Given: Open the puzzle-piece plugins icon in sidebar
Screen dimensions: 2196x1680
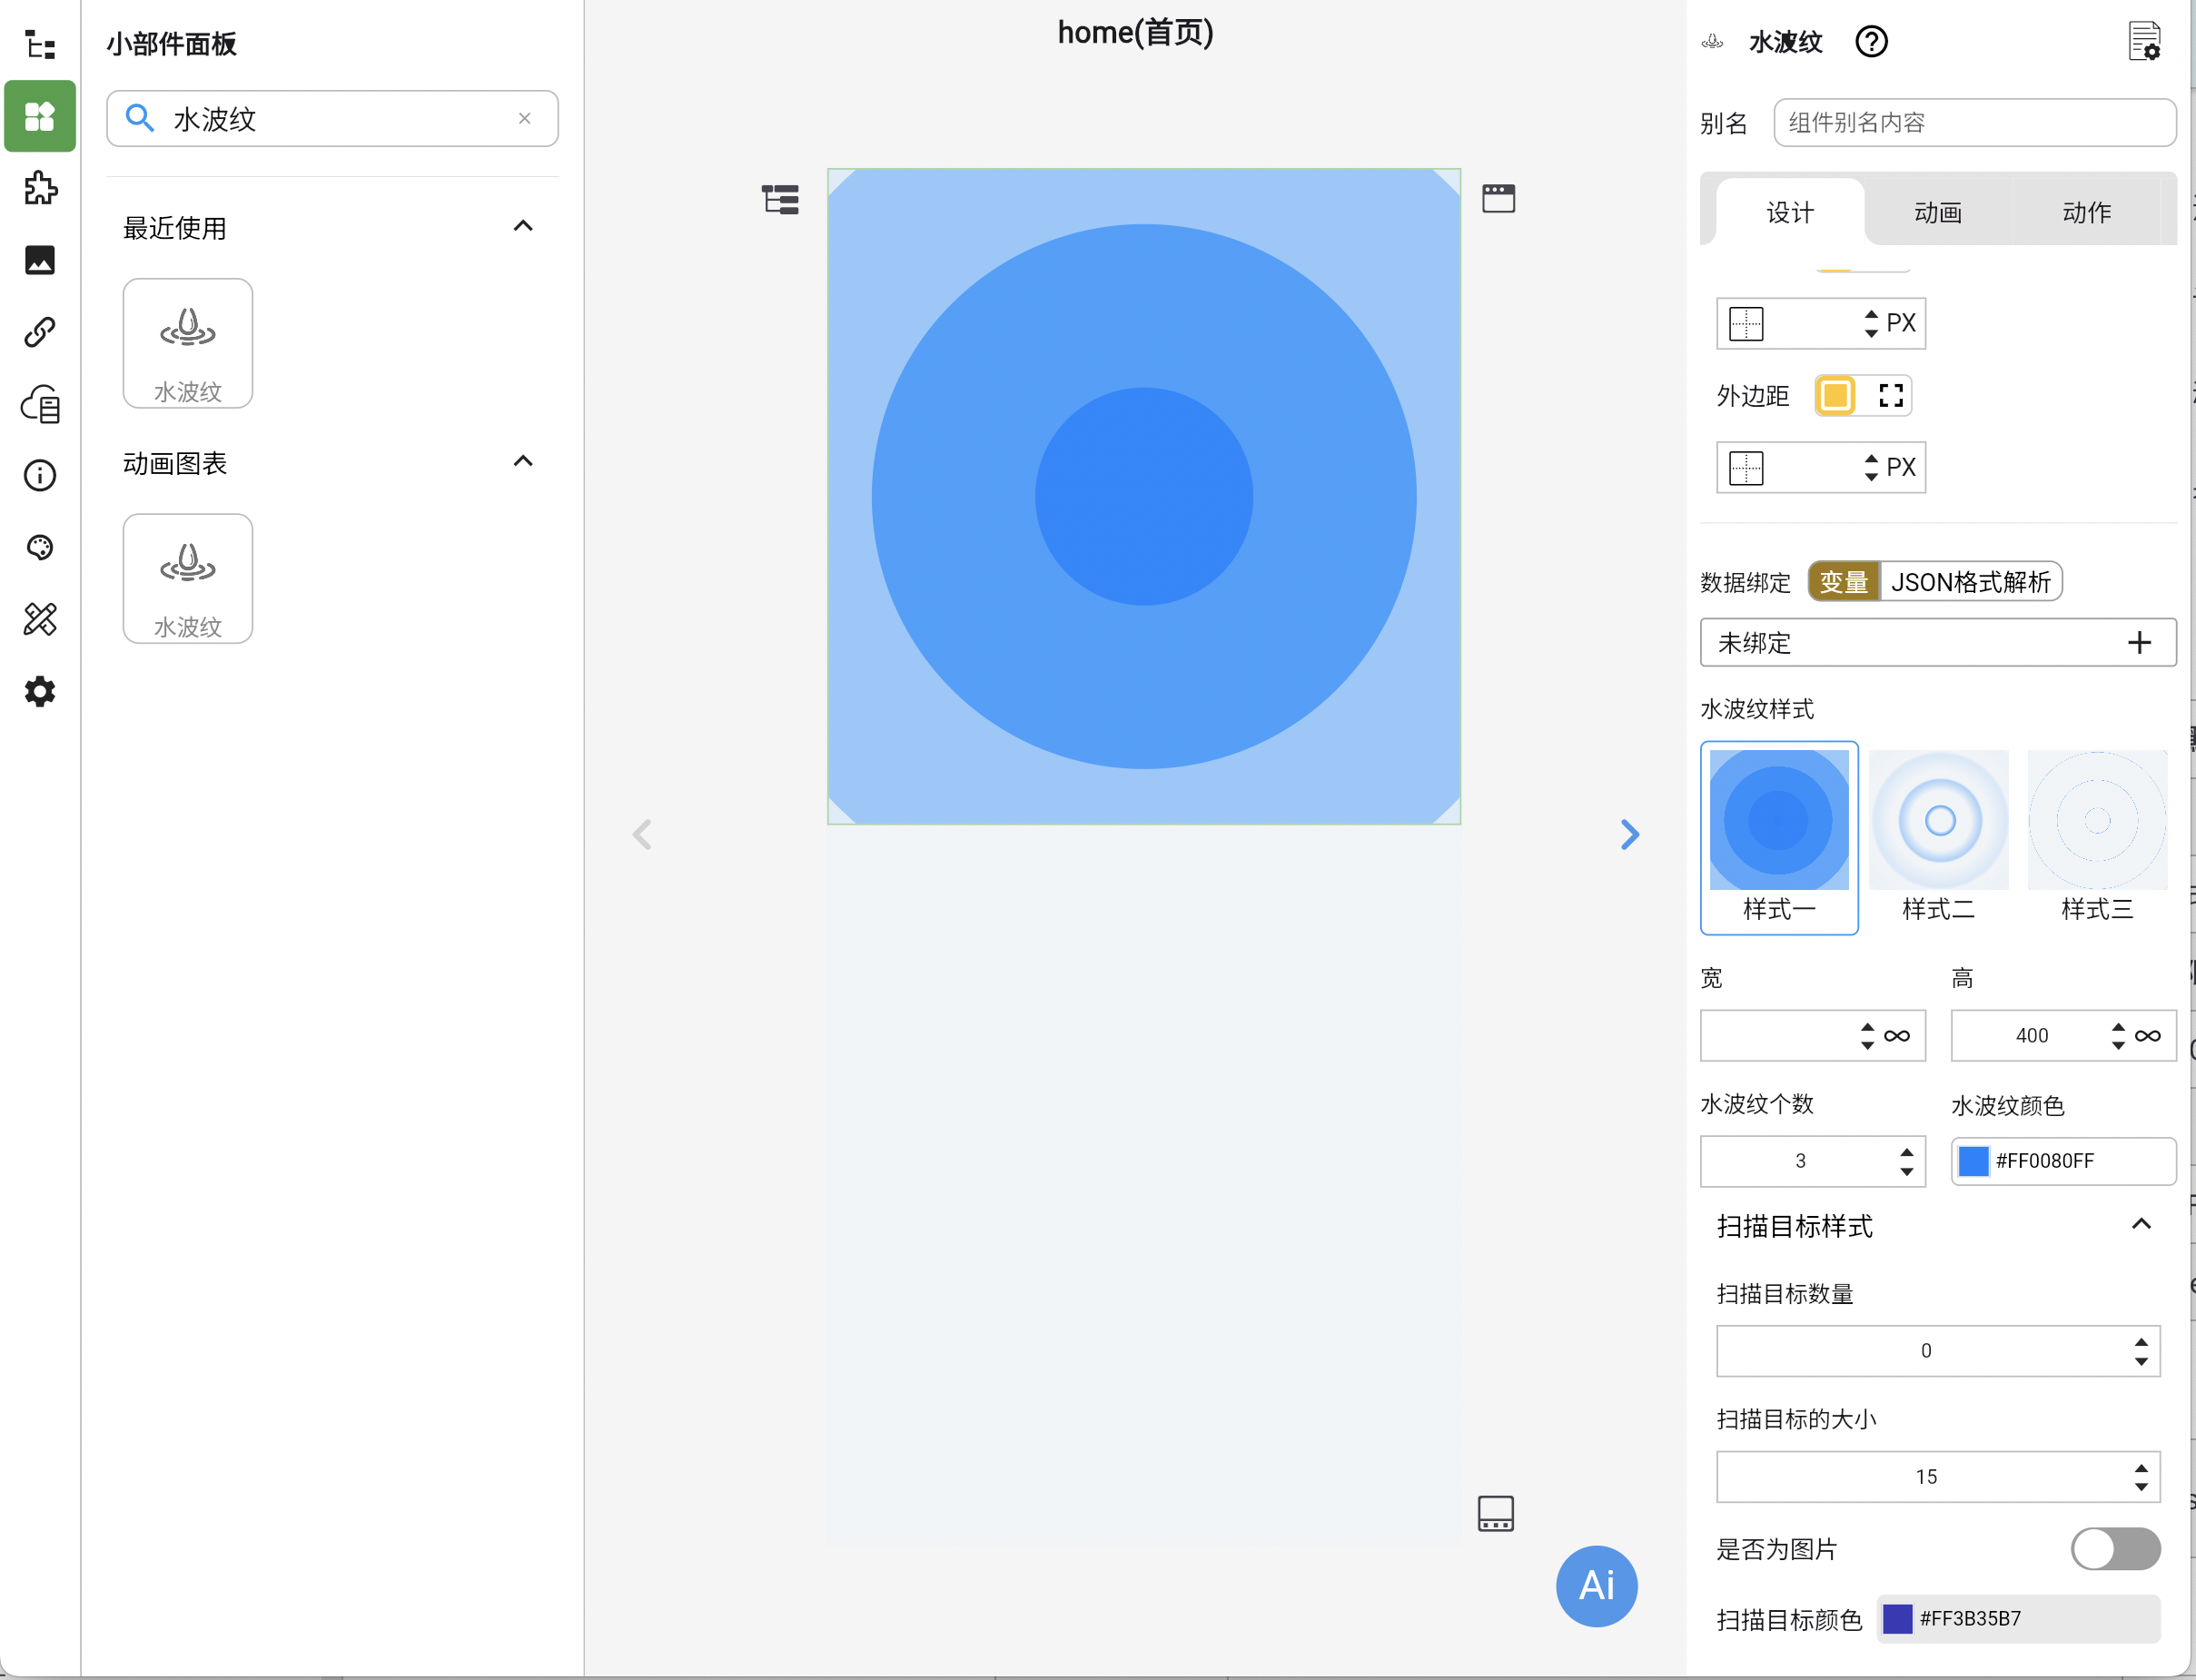Looking at the screenshot, I should (x=40, y=188).
